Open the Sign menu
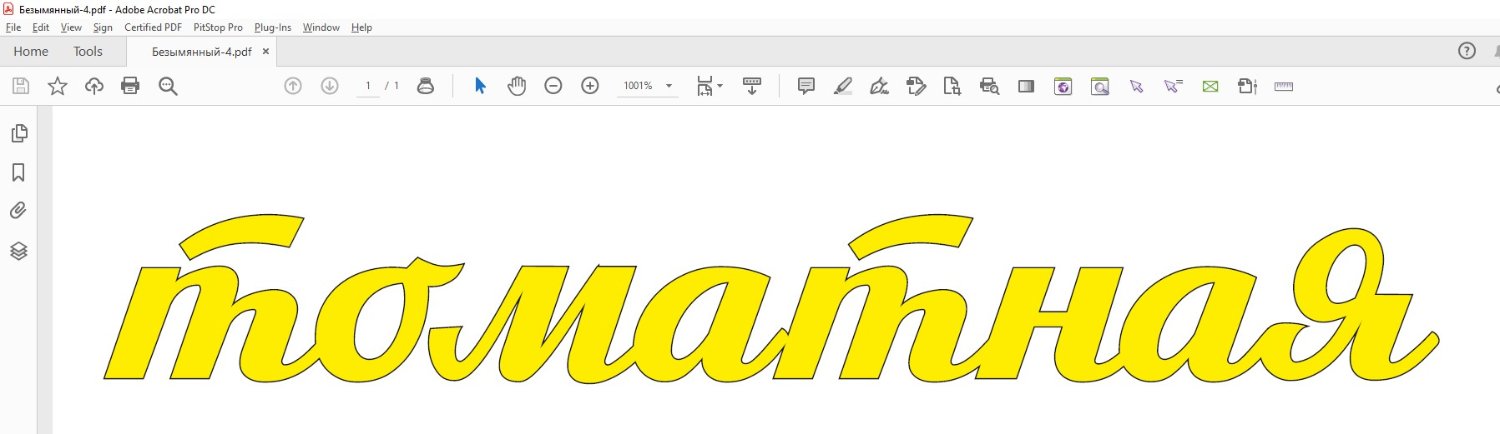The image size is (1500, 434). (x=103, y=27)
